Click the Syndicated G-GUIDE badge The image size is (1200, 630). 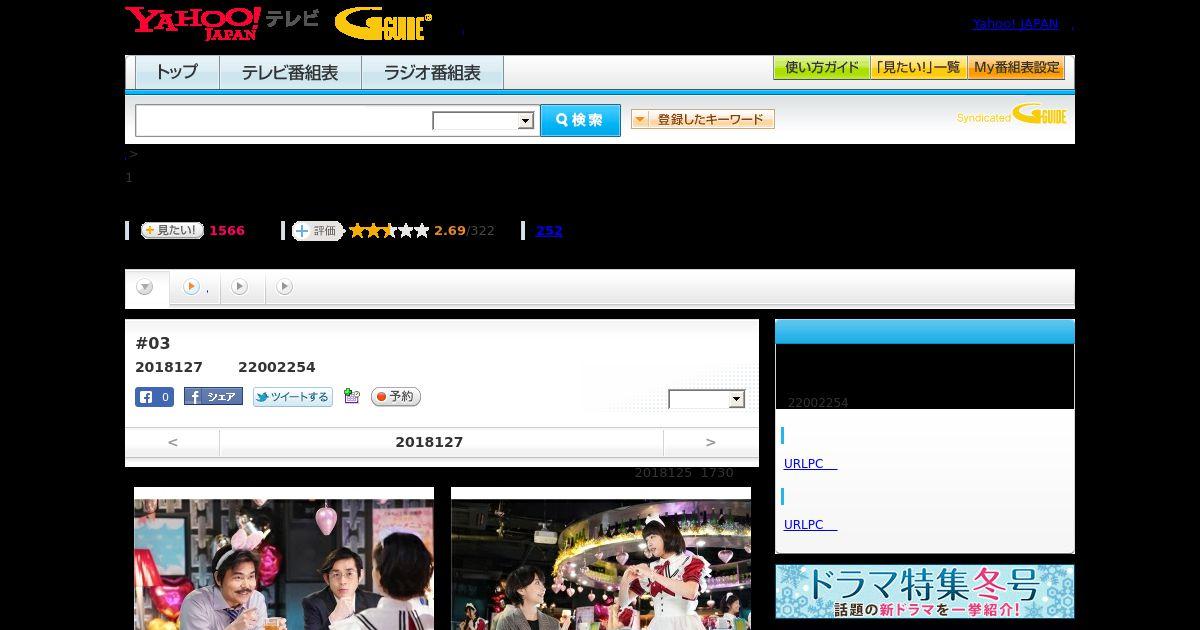1011,115
